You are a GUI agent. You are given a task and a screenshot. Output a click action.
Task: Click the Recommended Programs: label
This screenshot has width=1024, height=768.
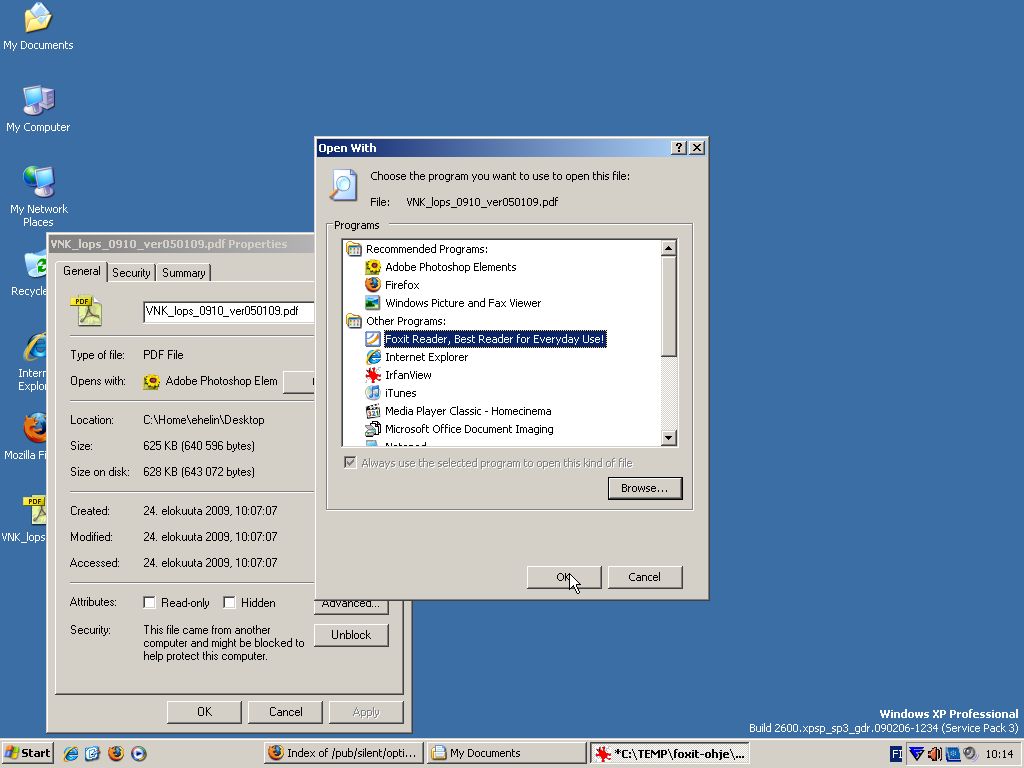pyautogui.click(x=426, y=249)
